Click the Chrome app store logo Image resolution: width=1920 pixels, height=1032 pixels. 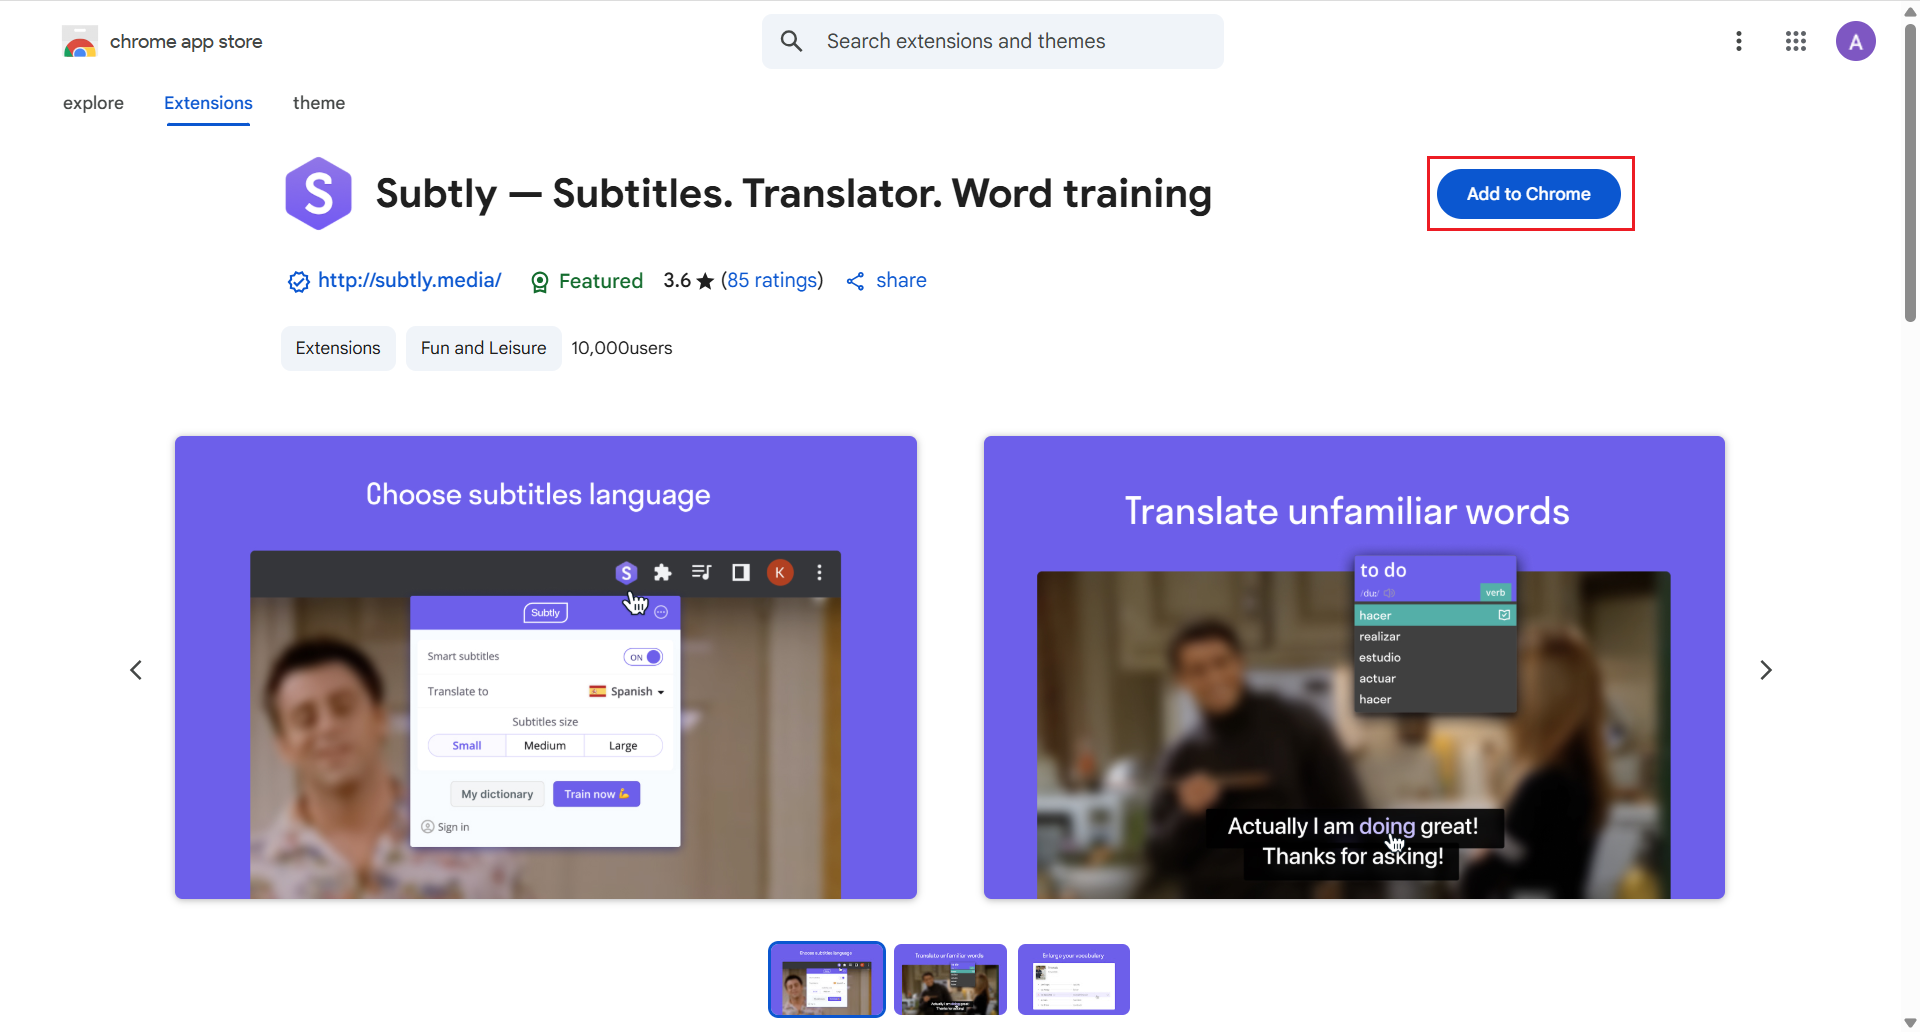tap(79, 42)
